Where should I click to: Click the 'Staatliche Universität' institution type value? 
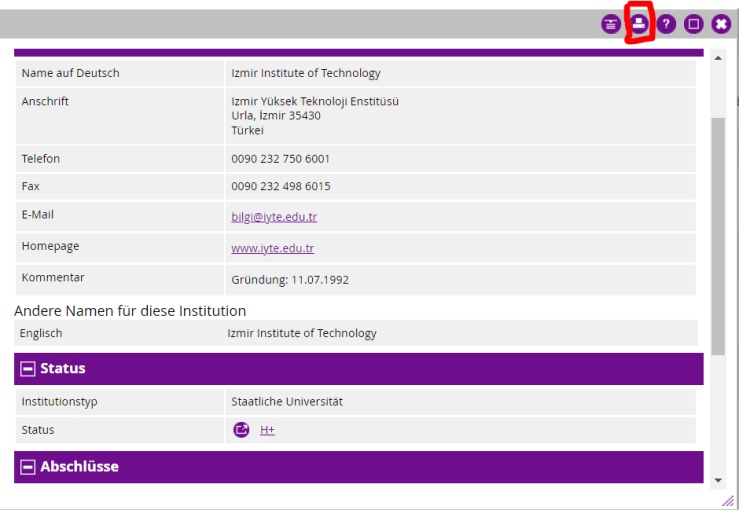[287, 402]
